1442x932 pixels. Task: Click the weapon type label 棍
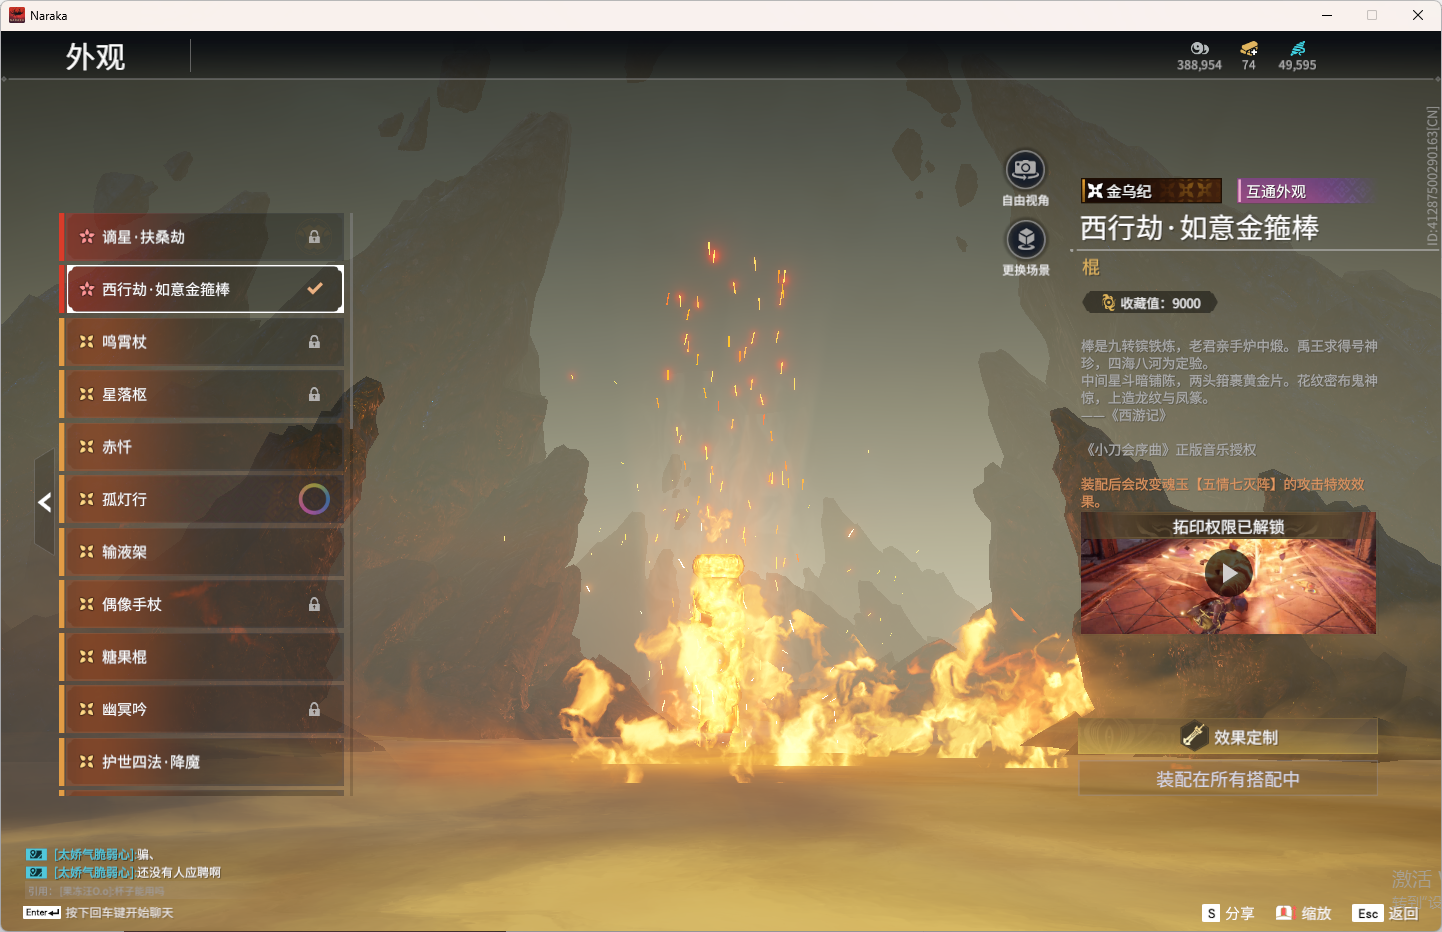(x=1091, y=267)
